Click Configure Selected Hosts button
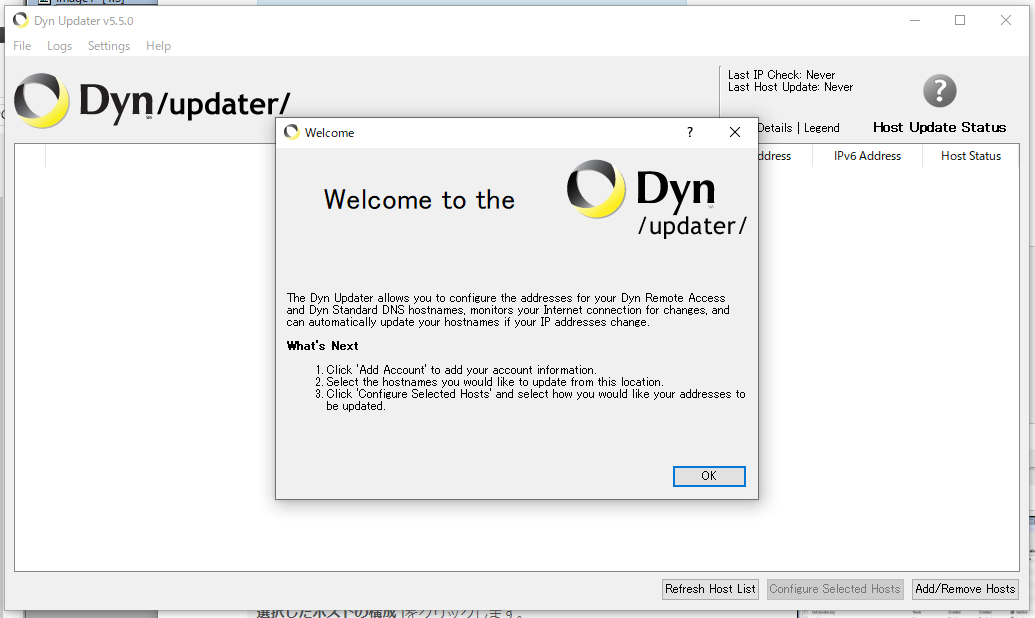 click(x=834, y=589)
